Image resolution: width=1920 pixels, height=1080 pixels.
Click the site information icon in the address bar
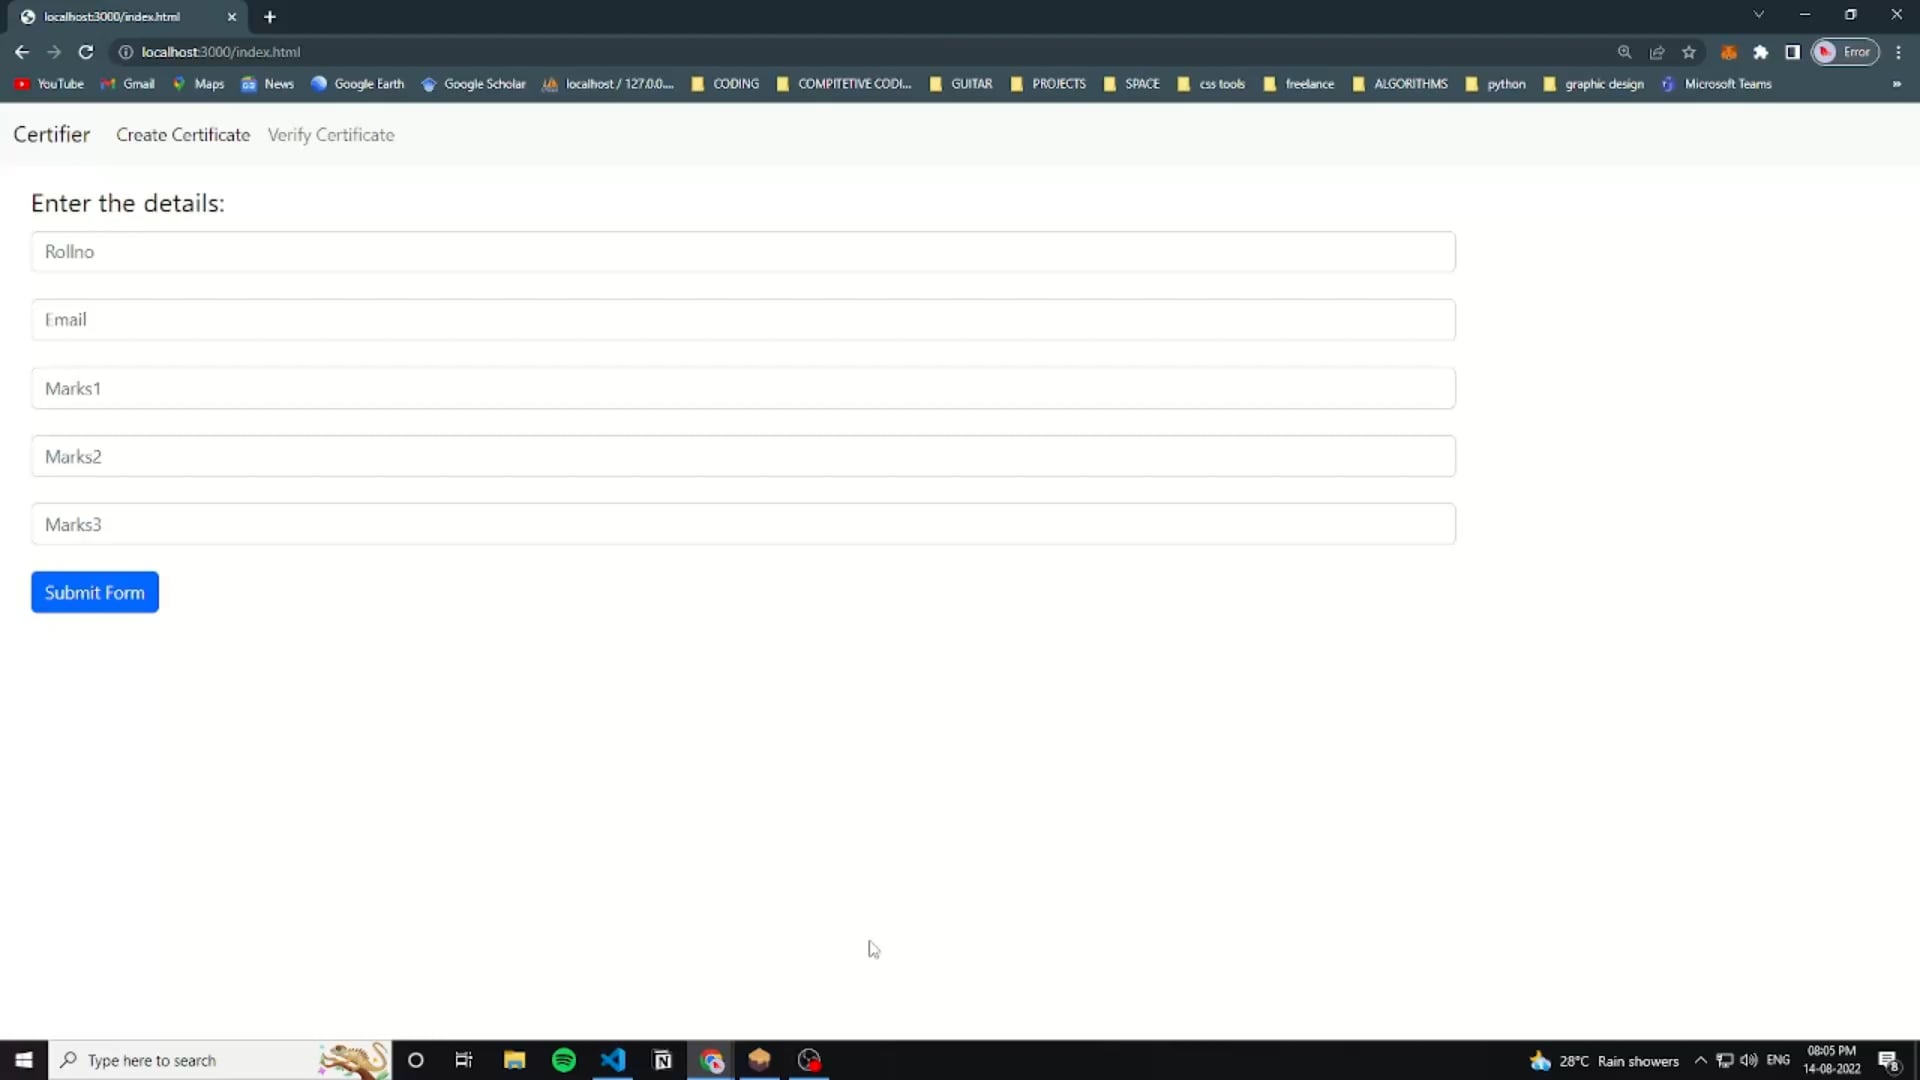[x=126, y=52]
